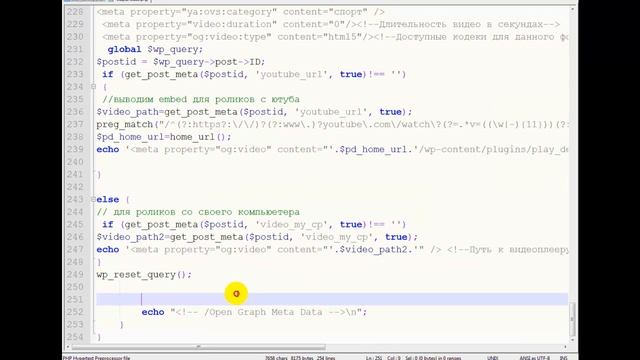
Task: Collapse the fold marker at line 234
Action: (x=93, y=87)
